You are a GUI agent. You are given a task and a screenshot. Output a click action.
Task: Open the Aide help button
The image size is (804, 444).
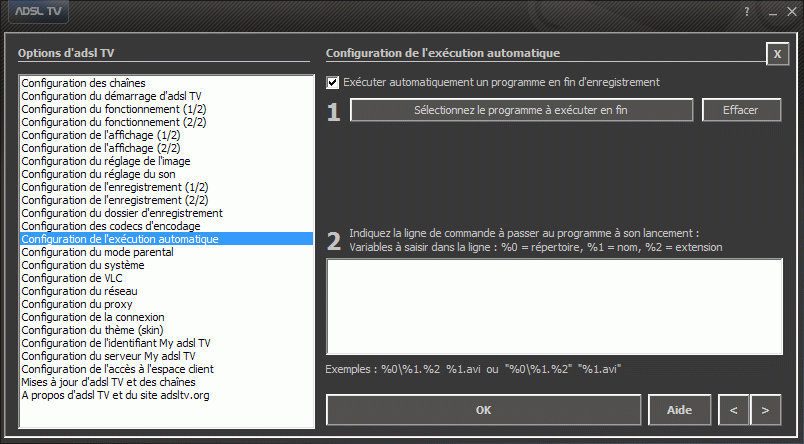tap(679, 410)
